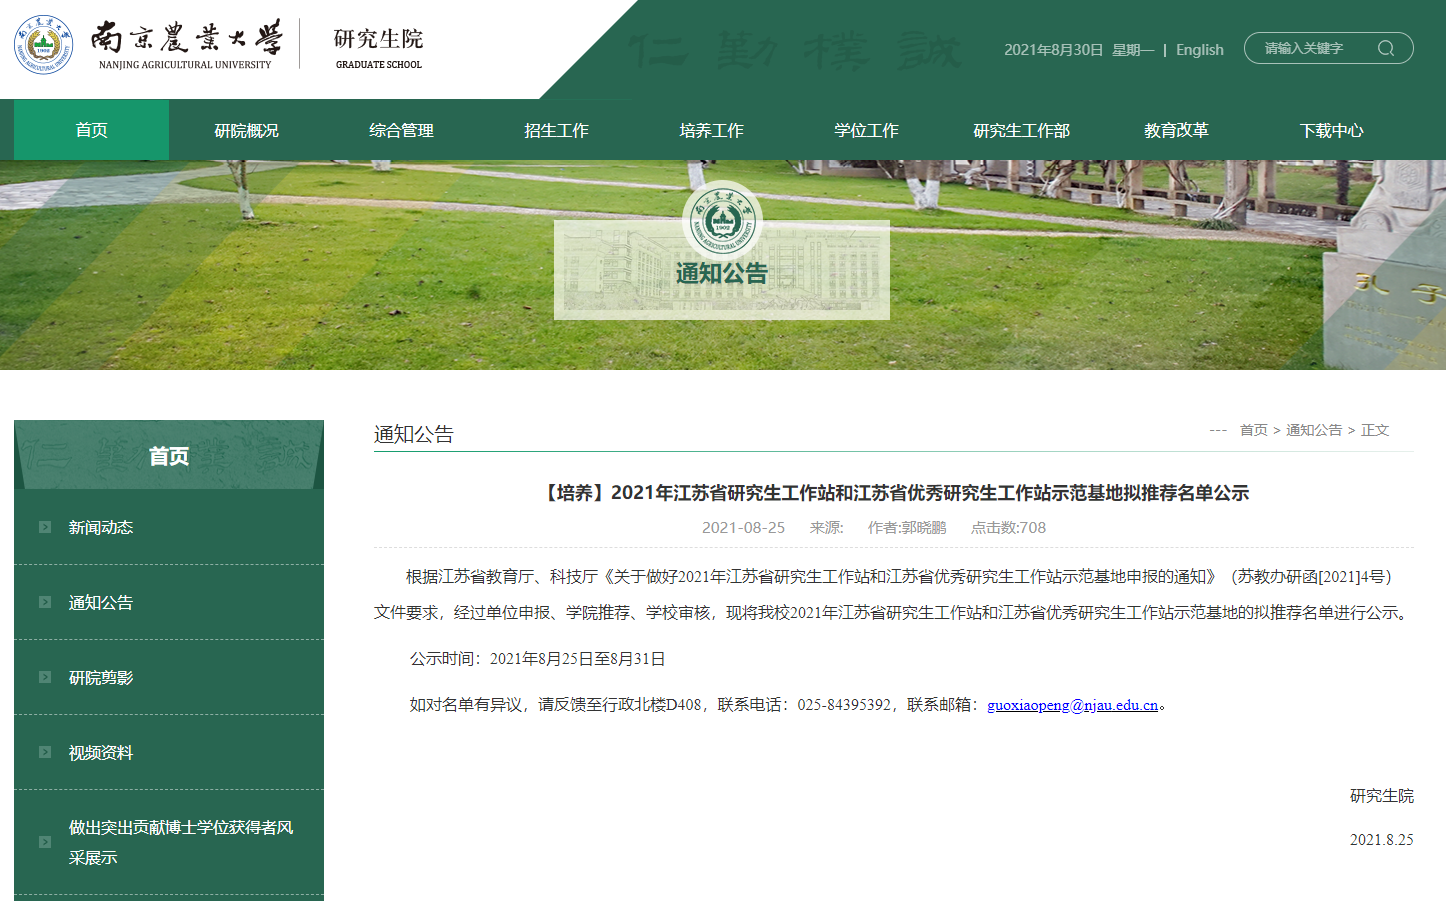Expand the 综合管理 navigation menu
The width and height of the screenshot is (1446, 901).
(x=400, y=129)
